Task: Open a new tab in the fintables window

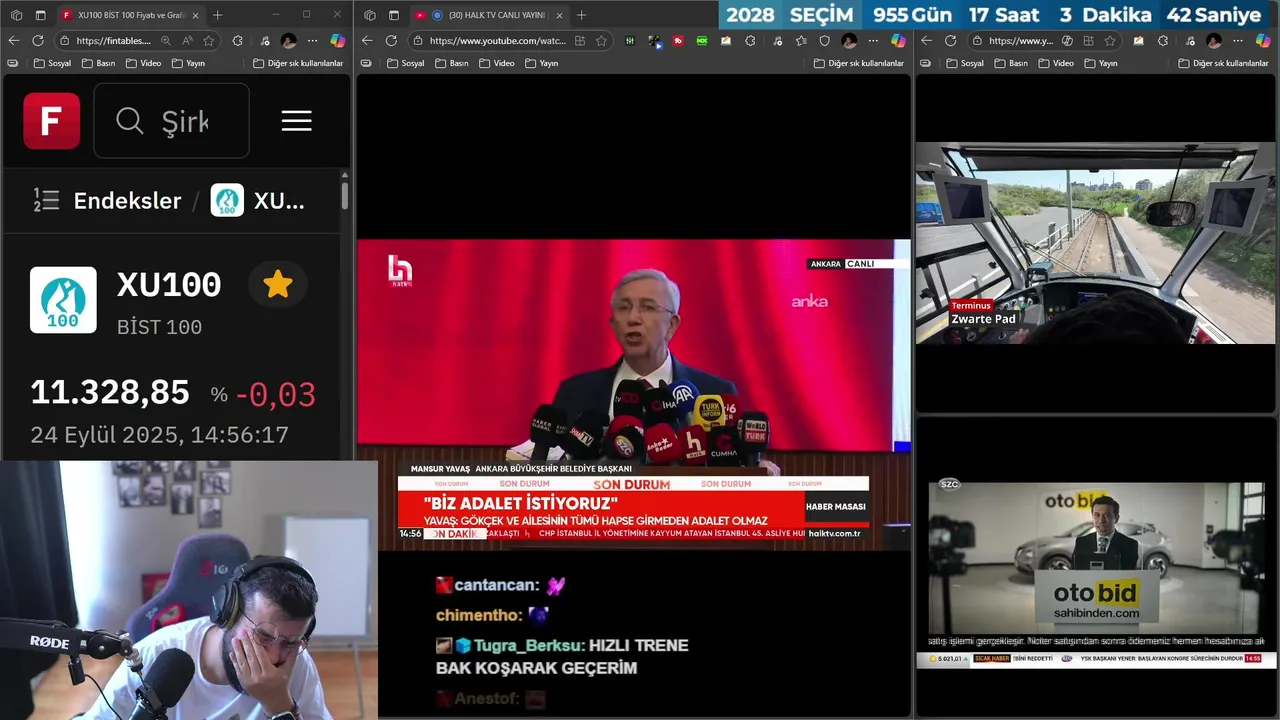Action: [x=217, y=15]
